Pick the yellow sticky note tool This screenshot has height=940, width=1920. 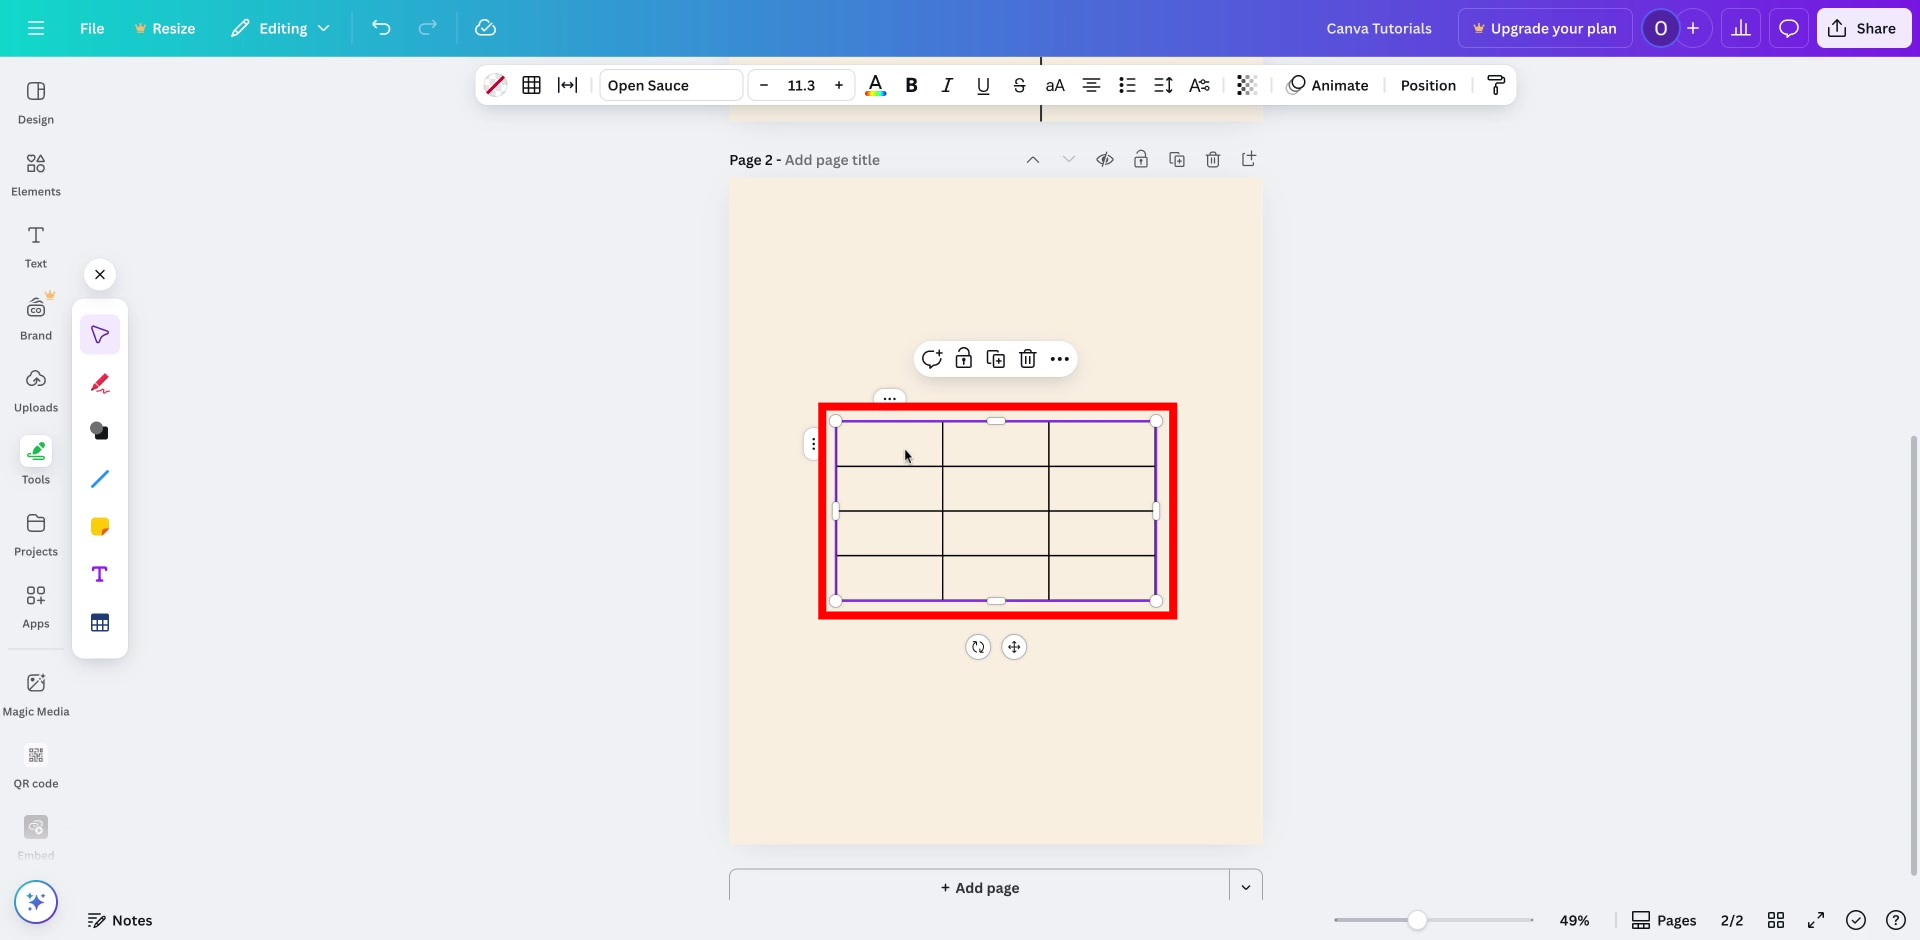click(x=99, y=526)
